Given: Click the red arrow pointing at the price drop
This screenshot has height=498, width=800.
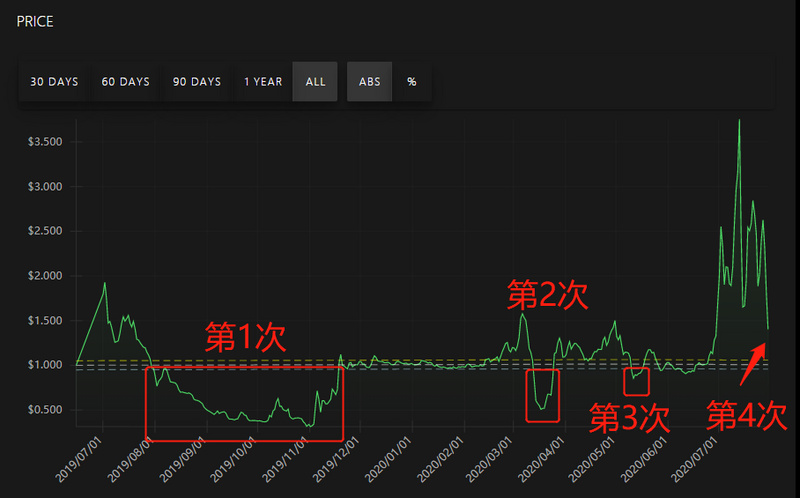Looking at the screenshot, I should [753, 364].
